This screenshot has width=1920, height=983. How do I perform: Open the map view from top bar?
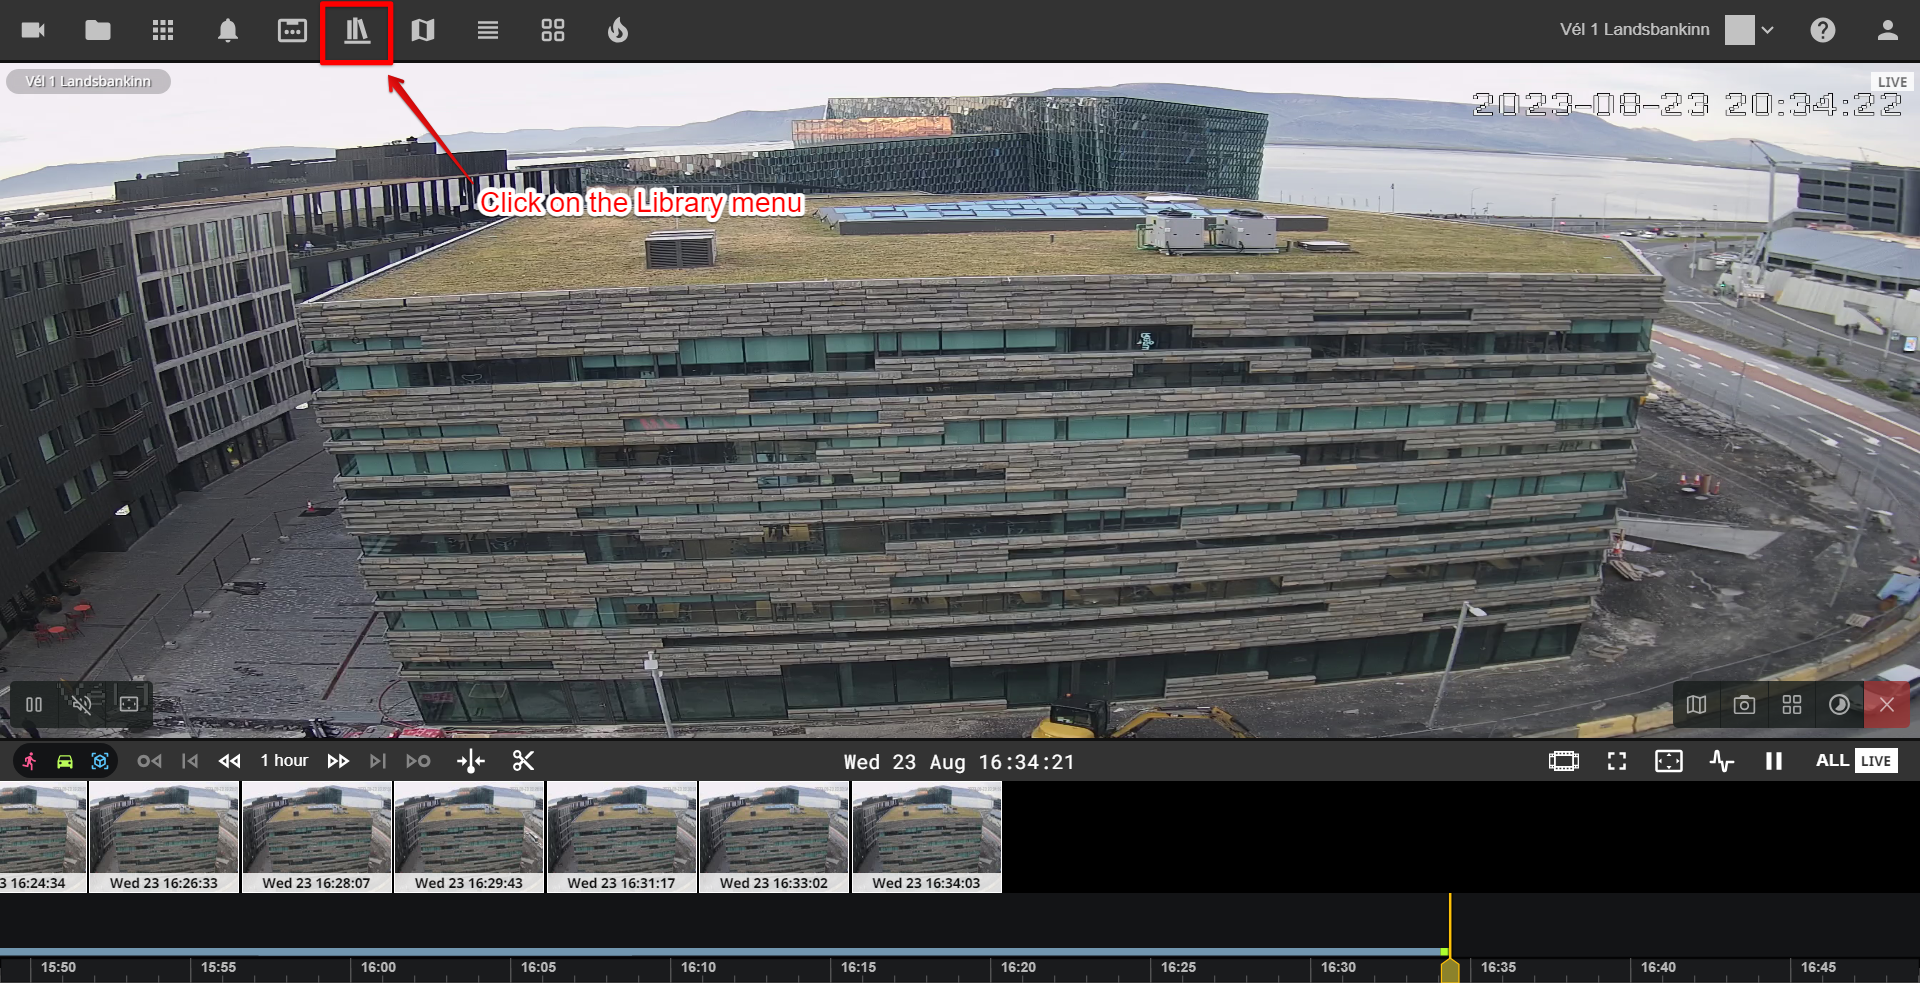point(423,31)
